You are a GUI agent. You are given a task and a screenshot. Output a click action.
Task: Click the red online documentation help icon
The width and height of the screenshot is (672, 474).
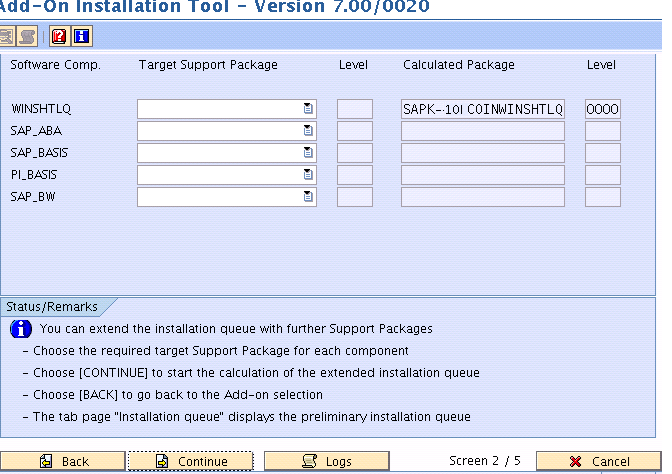[59, 36]
